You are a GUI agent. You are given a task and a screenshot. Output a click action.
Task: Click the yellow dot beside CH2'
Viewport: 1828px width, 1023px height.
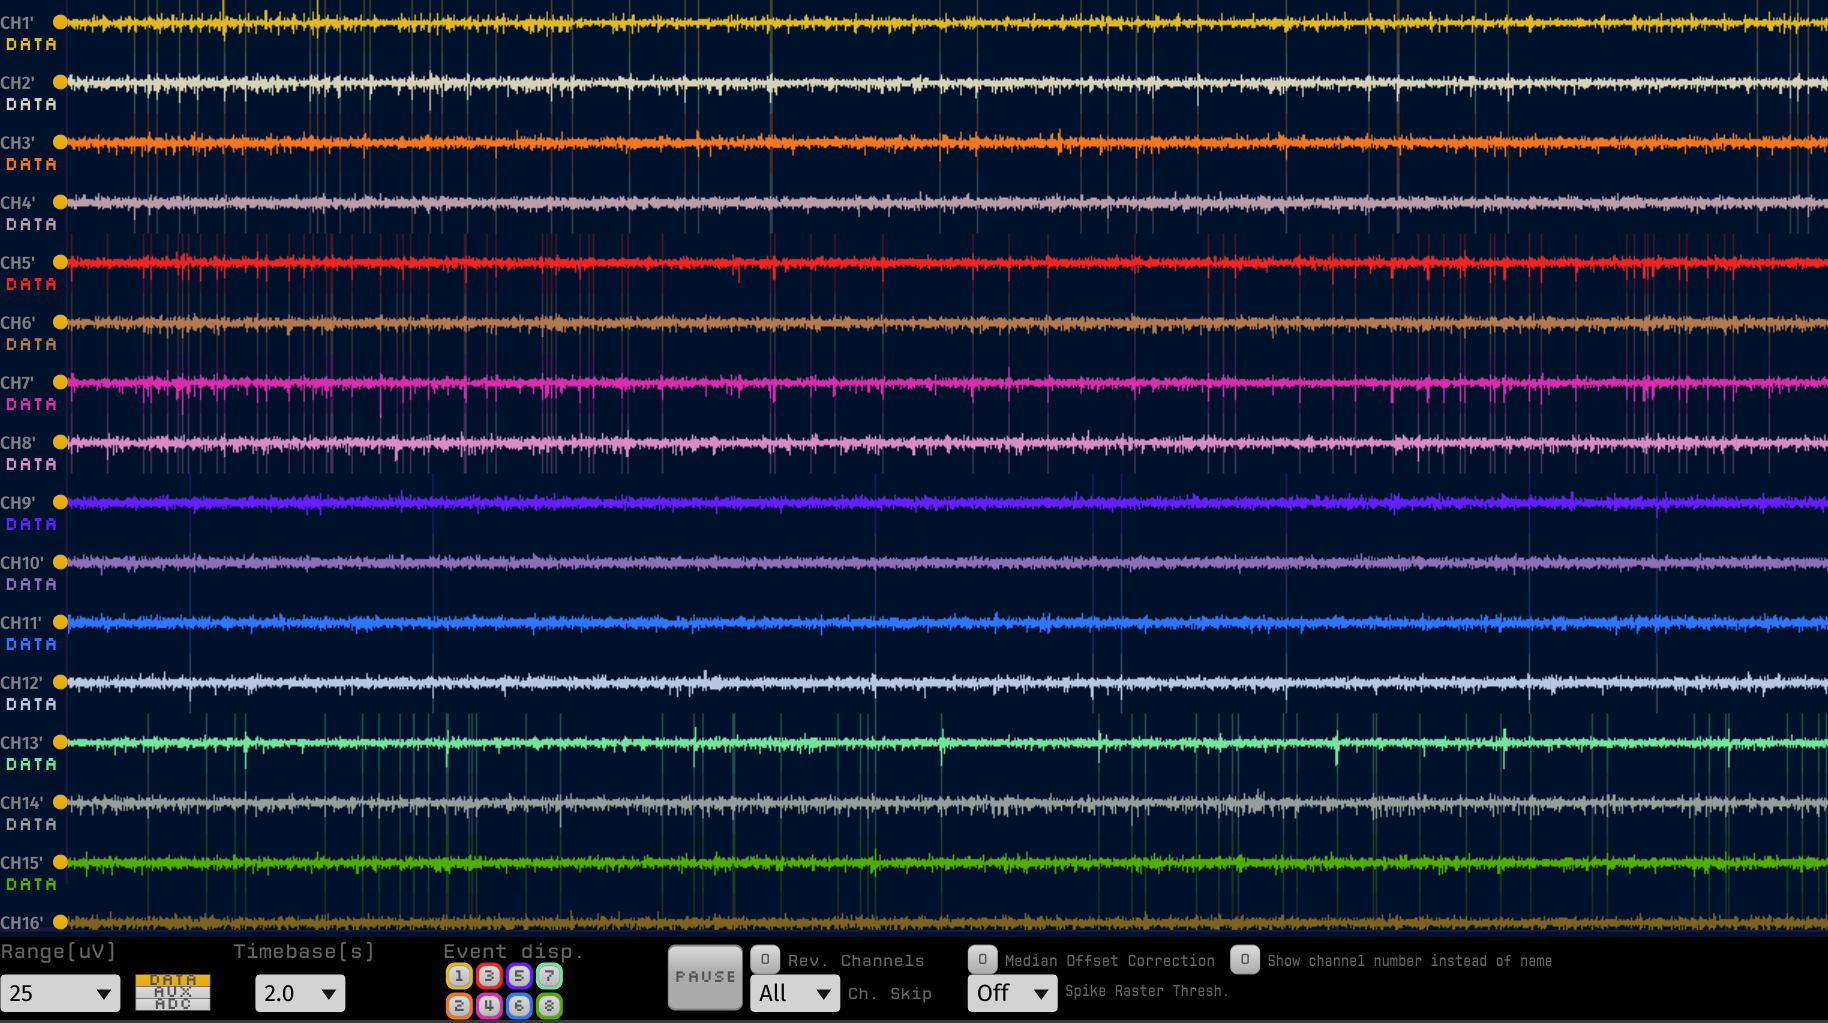tap(60, 82)
